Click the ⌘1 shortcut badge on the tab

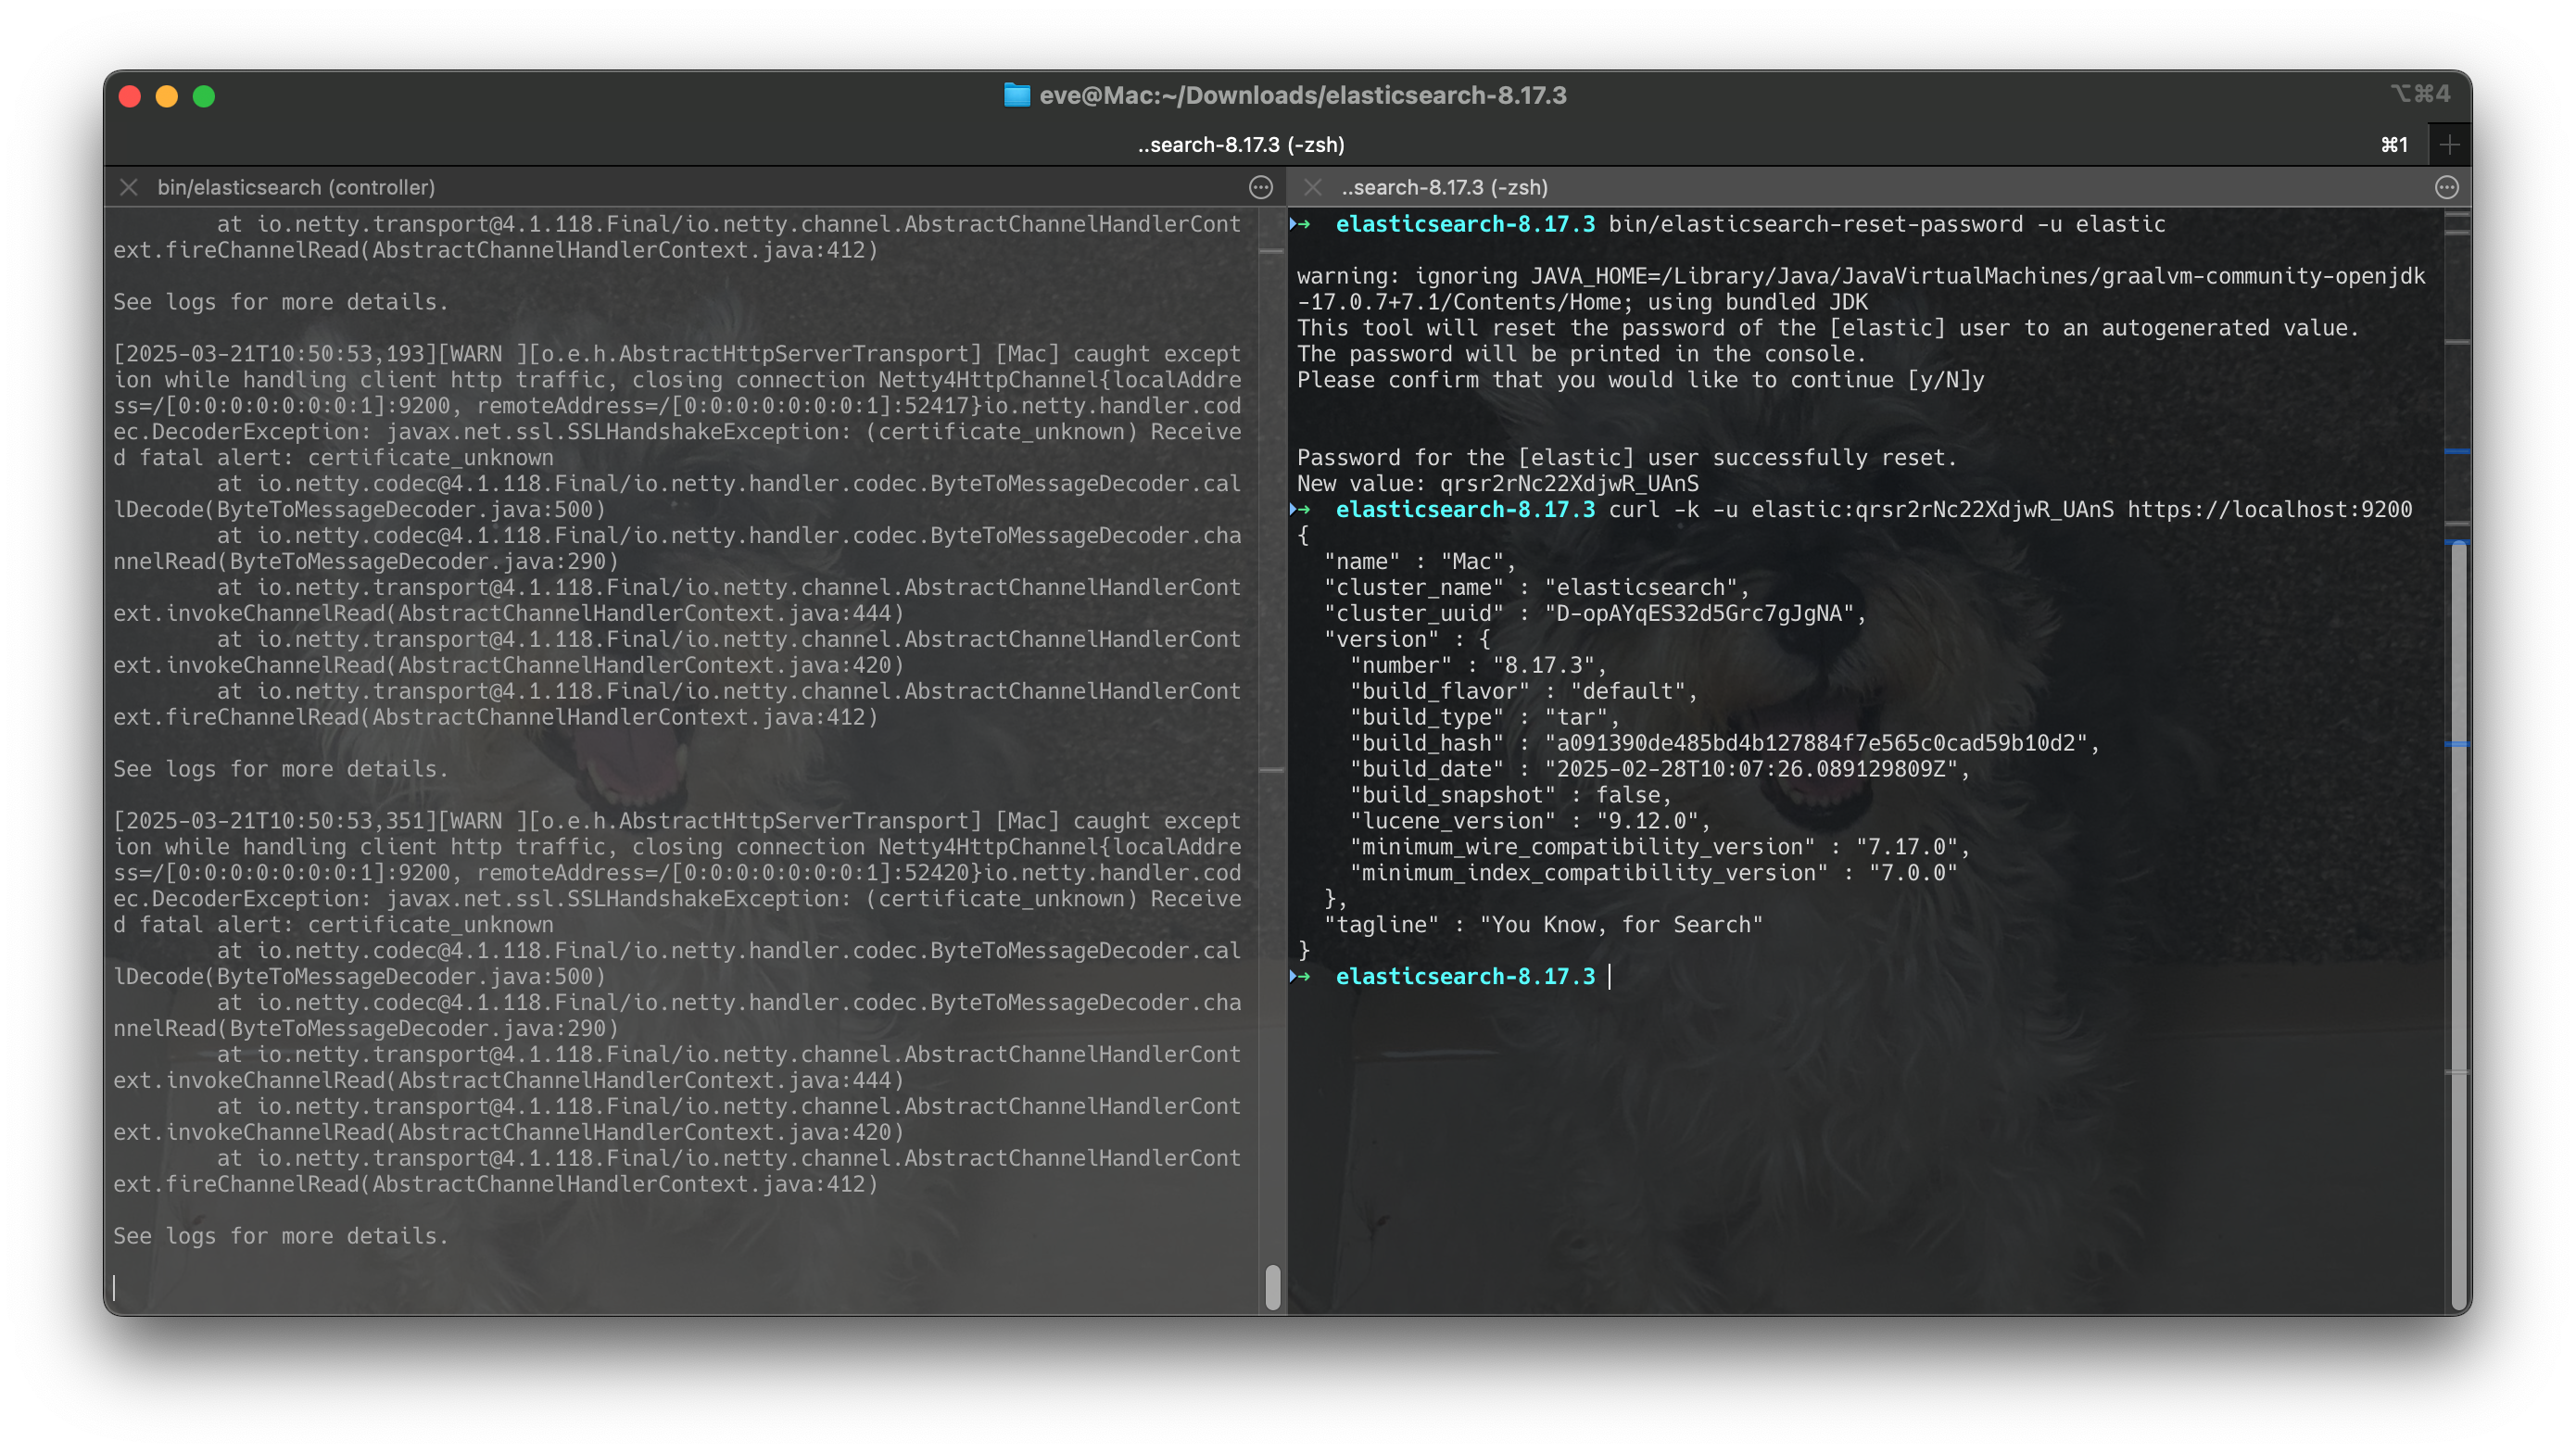tap(2394, 144)
